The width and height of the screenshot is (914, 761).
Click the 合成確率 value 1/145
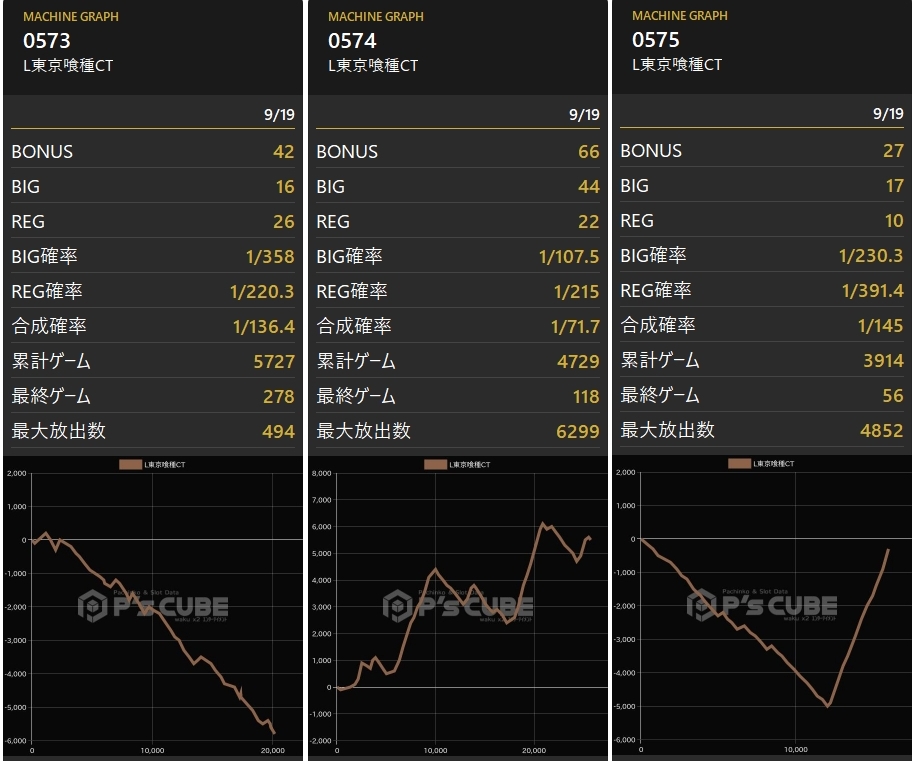[x=880, y=325]
